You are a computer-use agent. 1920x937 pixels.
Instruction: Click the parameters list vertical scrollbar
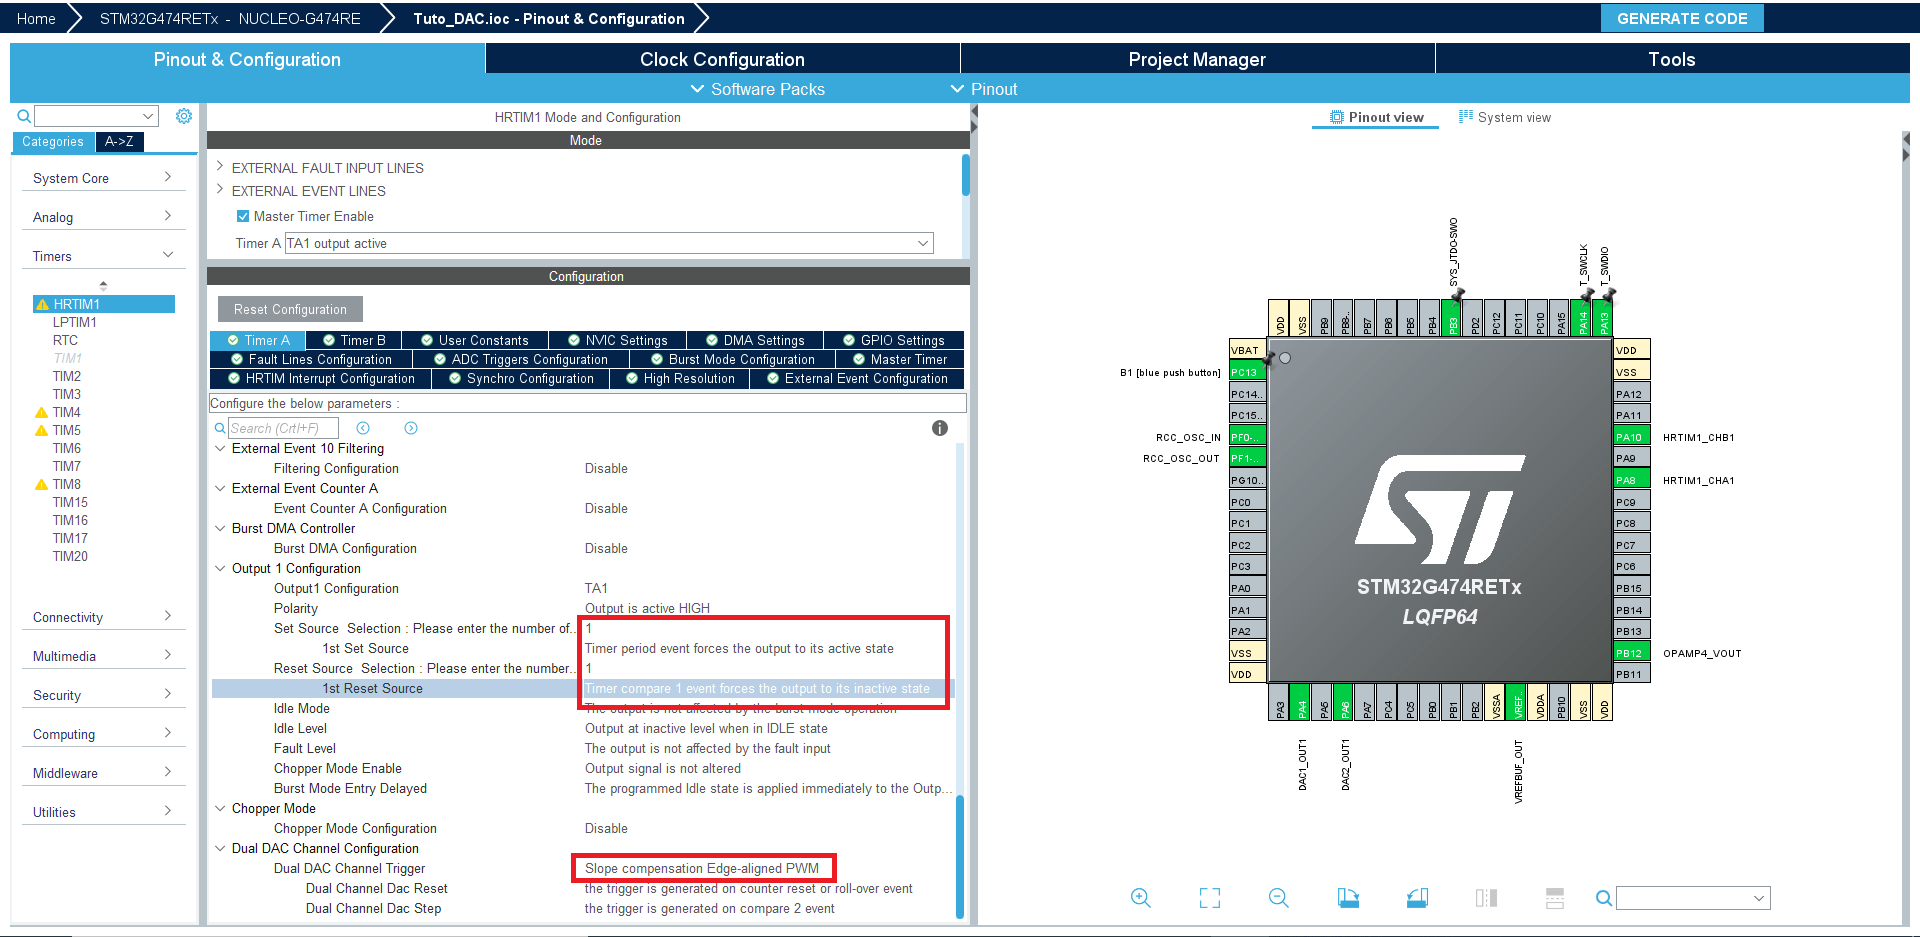click(x=960, y=856)
